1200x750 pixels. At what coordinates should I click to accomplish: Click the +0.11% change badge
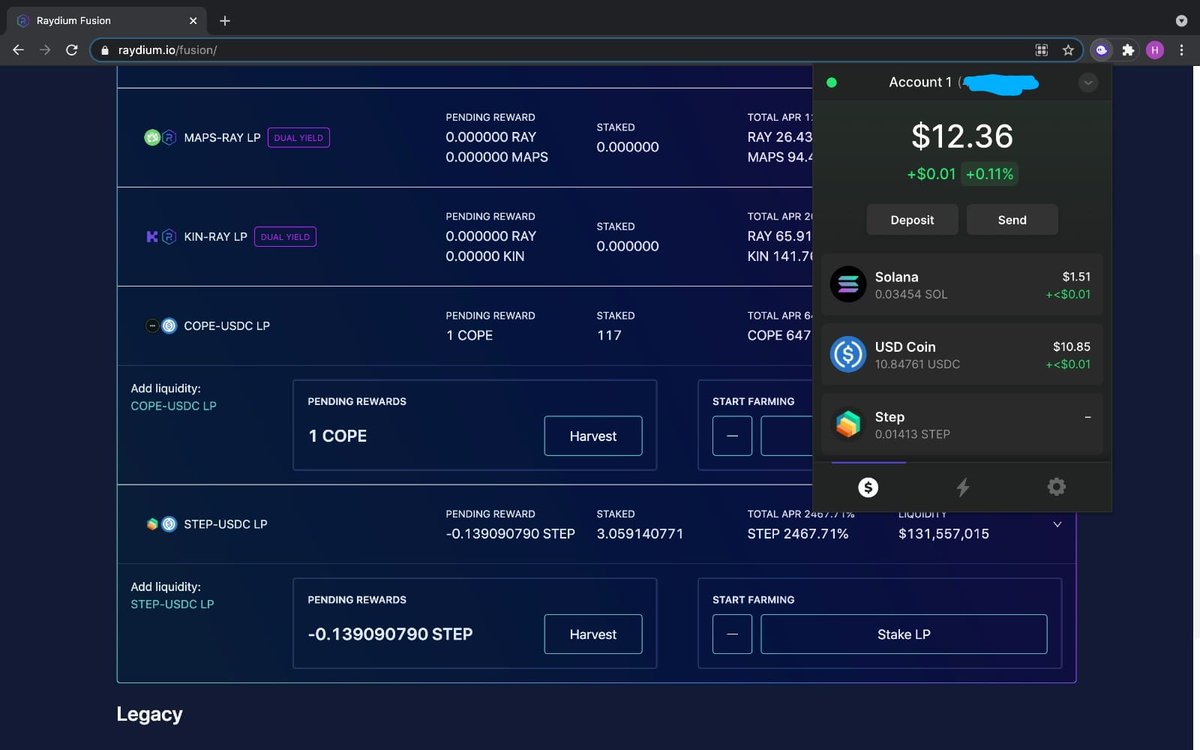click(x=990, y=174)
